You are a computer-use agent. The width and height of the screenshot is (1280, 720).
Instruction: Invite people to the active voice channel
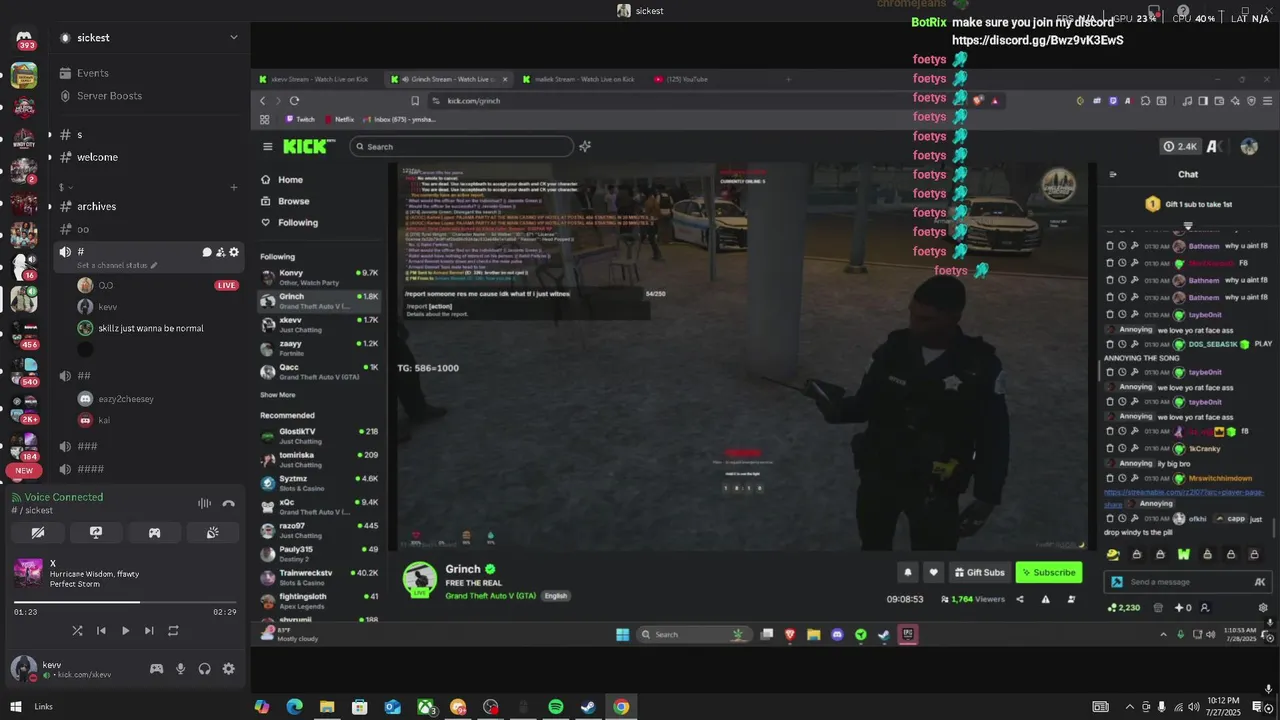220,252
